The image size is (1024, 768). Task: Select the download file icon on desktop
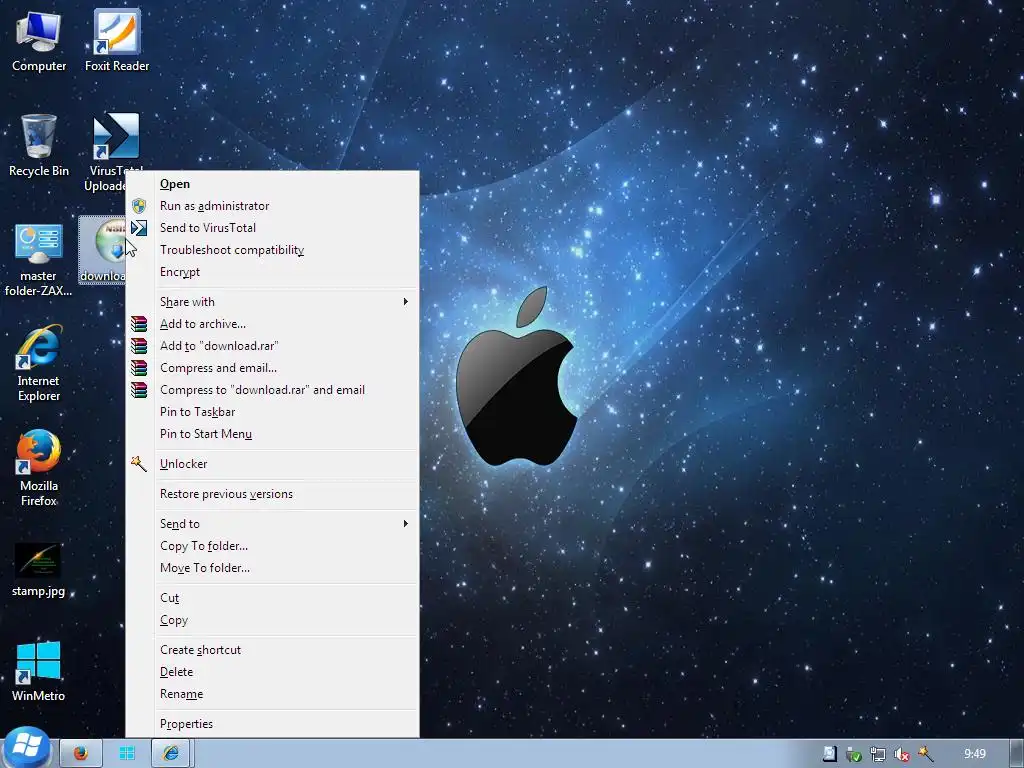tap(103, 250)
